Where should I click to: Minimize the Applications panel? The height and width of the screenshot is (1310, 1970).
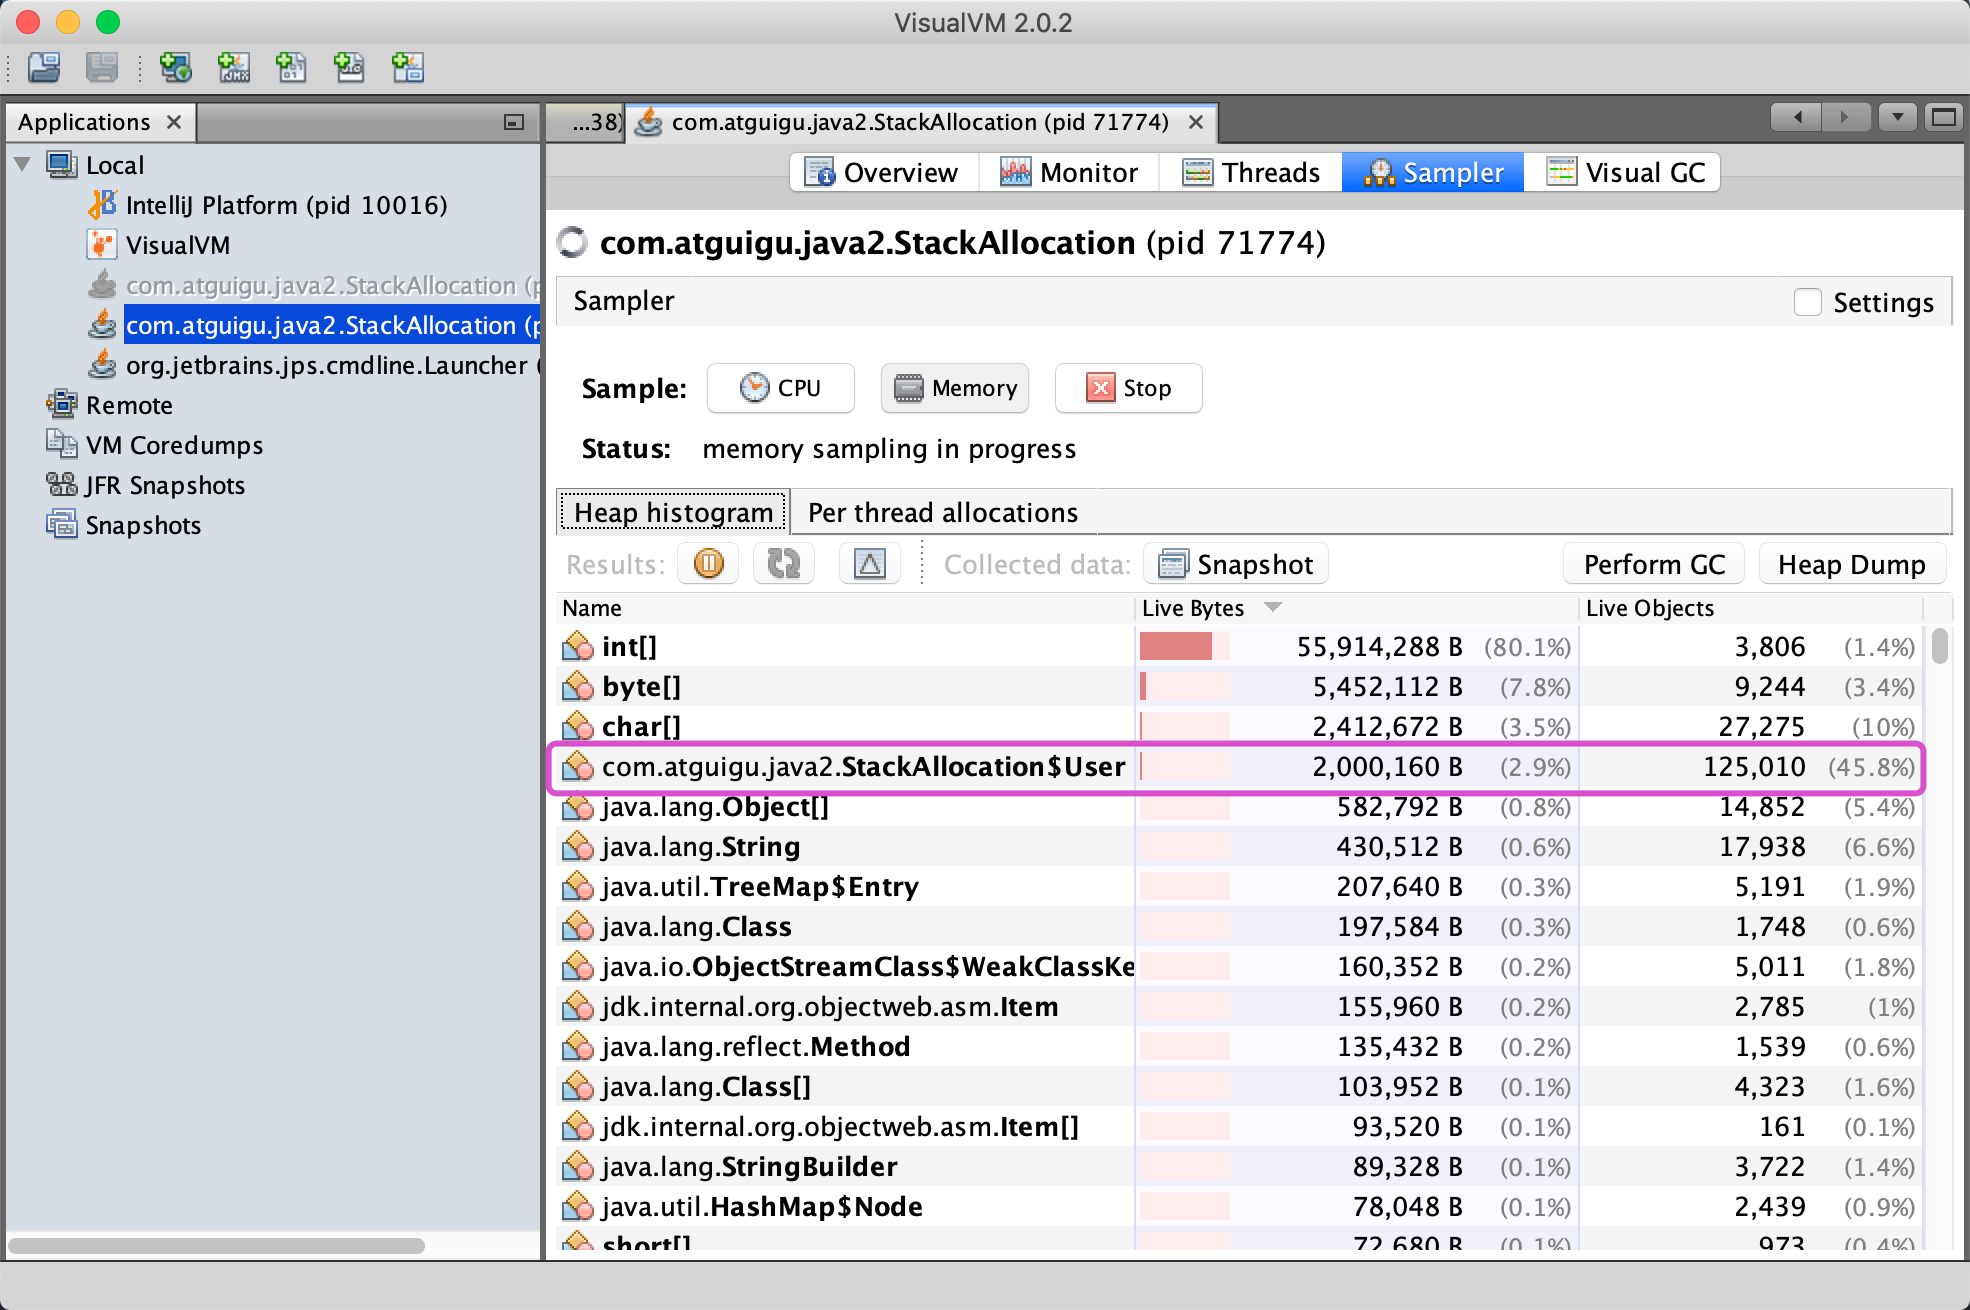pos(514,122)
